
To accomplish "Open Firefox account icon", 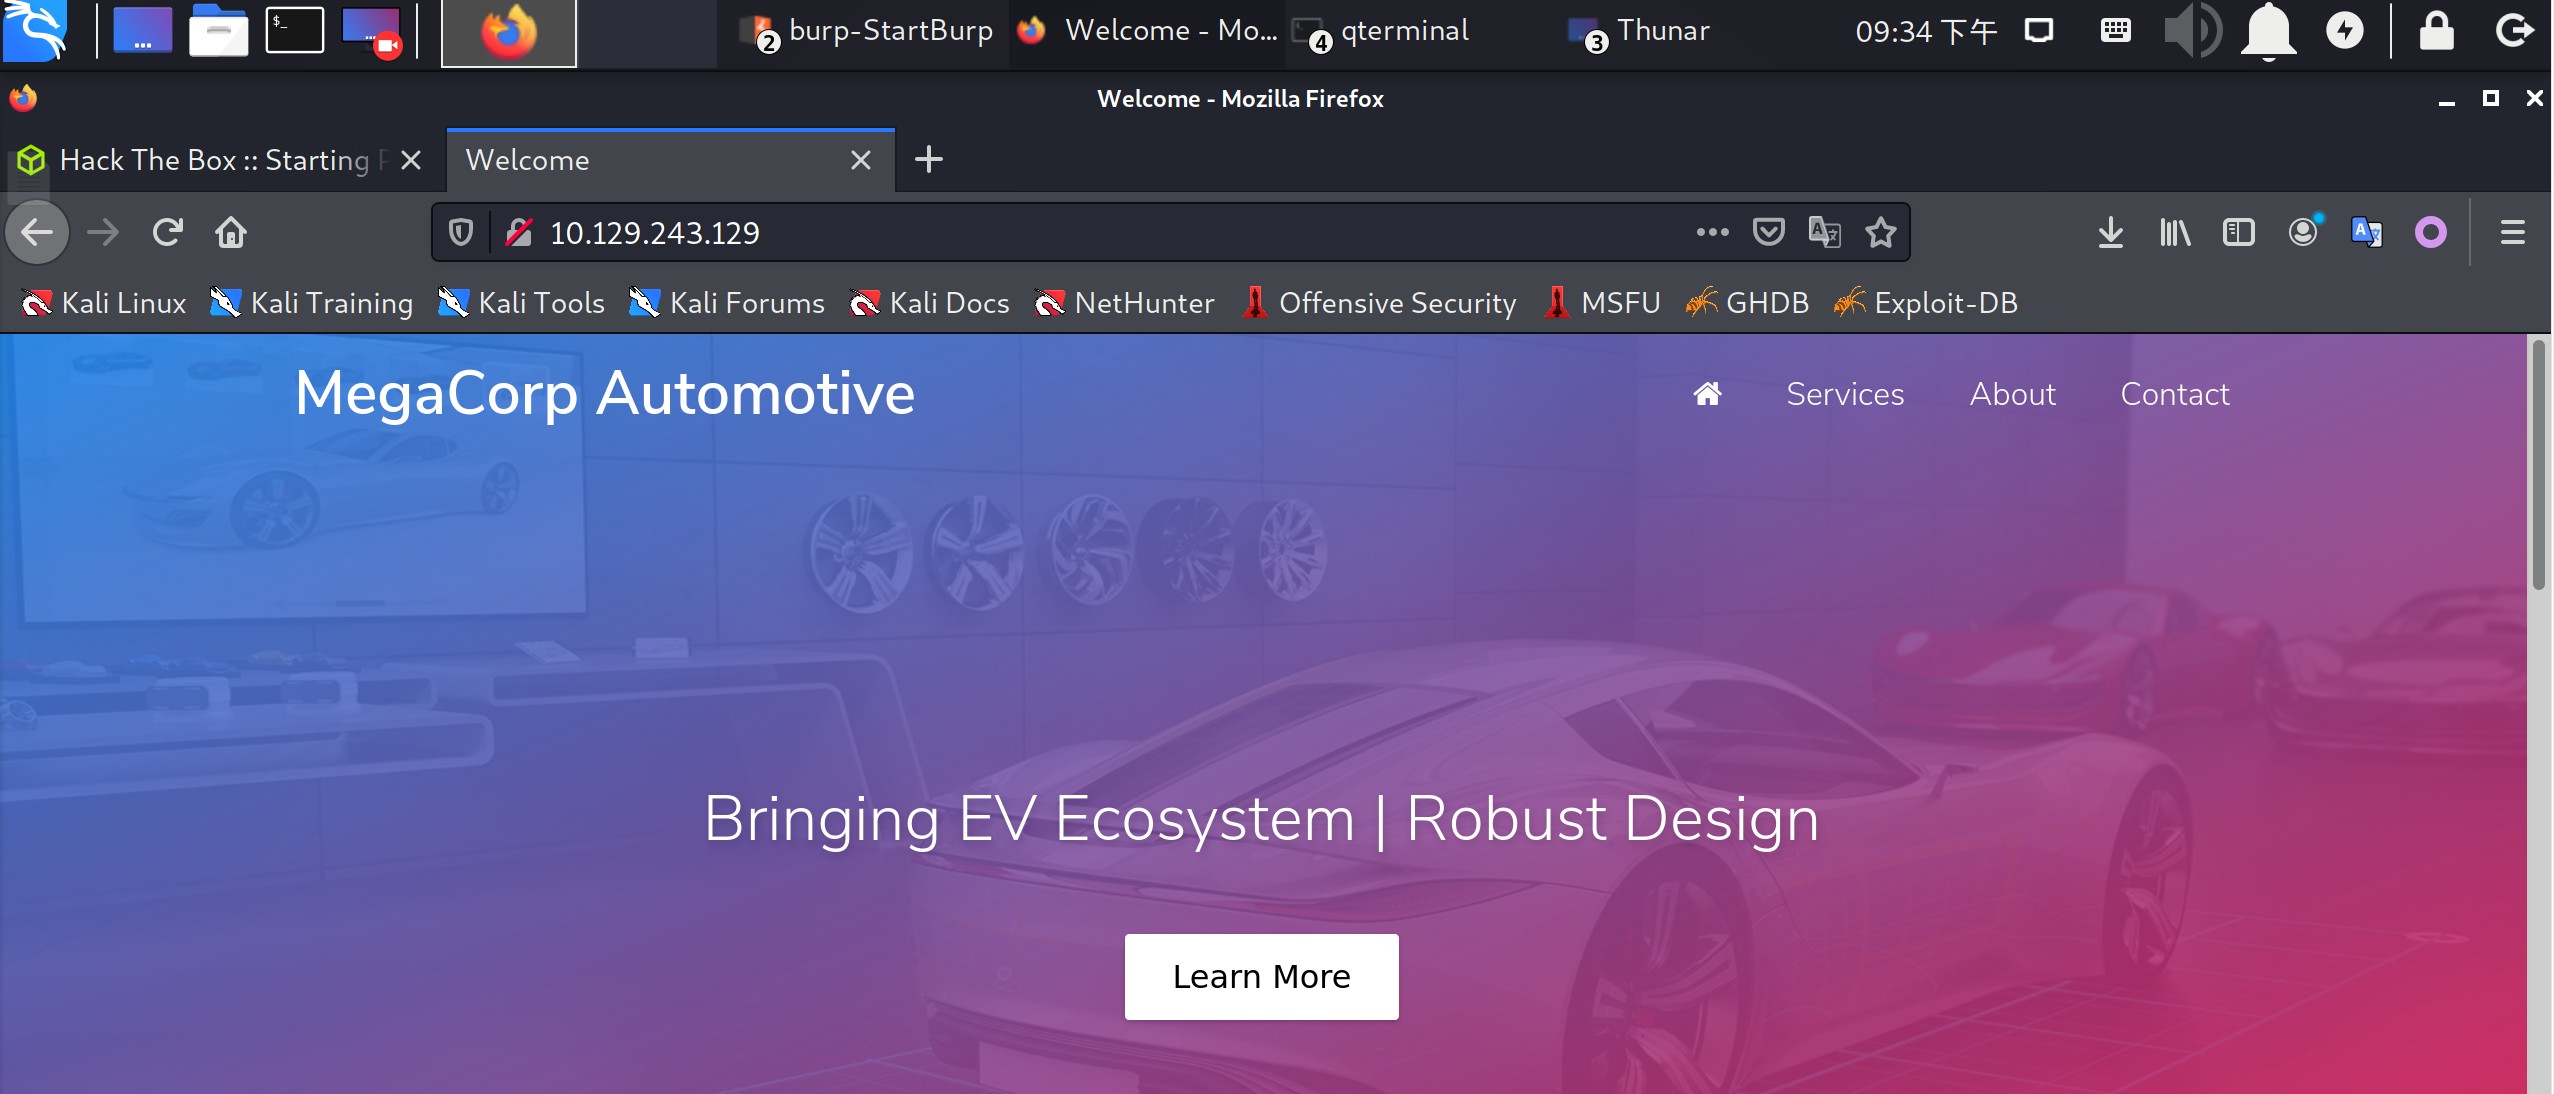I will pos(2302,232).
